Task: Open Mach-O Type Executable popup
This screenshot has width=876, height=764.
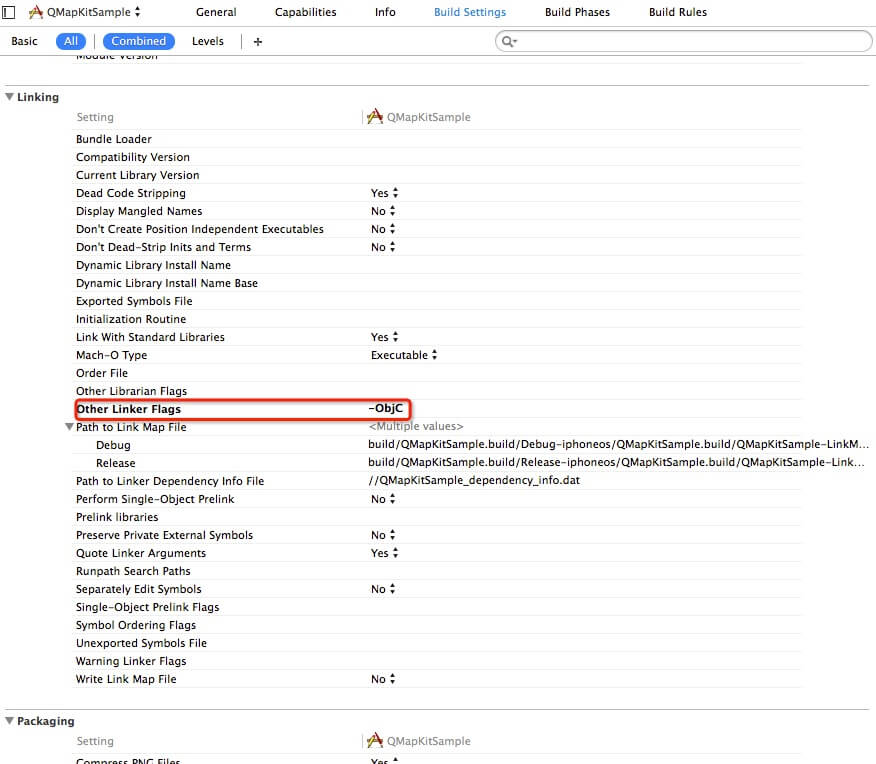Action: click(x=404, y=355)
